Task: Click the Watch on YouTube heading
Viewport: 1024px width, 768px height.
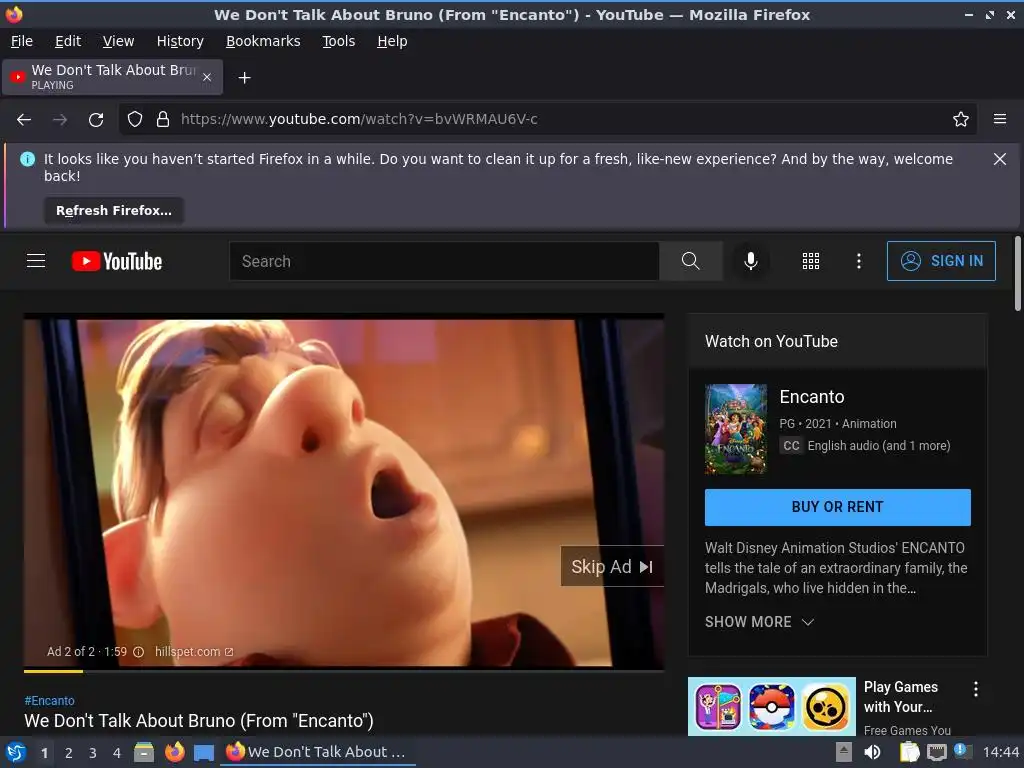Action: (771, 342)
